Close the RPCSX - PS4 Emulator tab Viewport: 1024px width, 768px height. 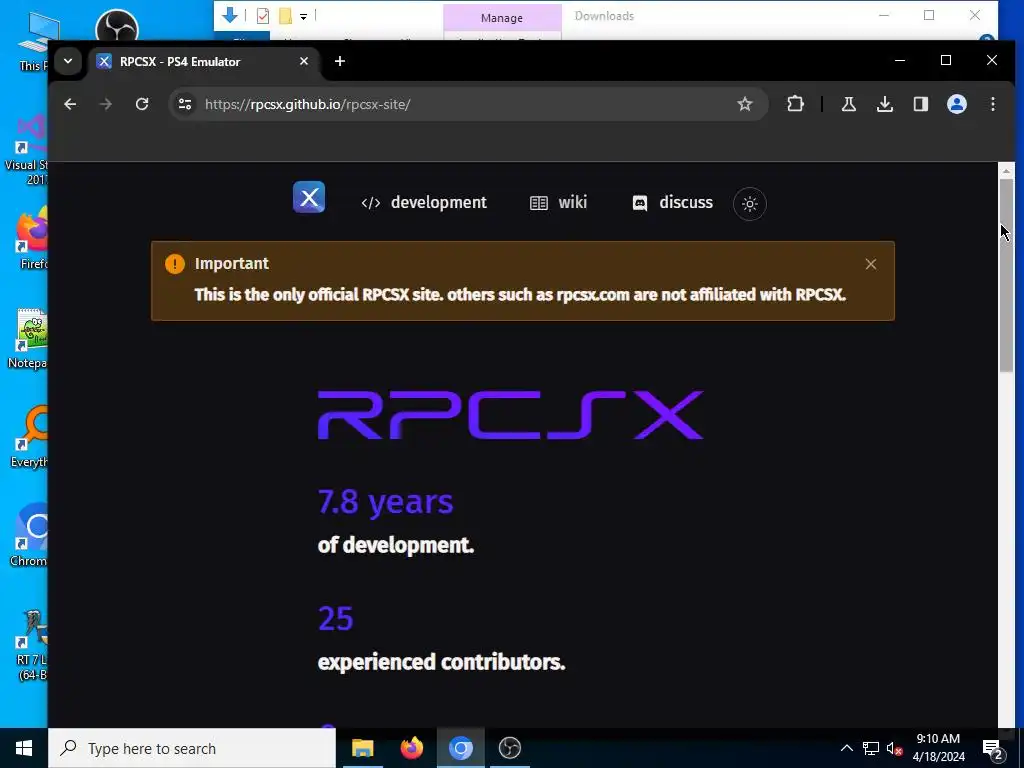tap(304, 61)
